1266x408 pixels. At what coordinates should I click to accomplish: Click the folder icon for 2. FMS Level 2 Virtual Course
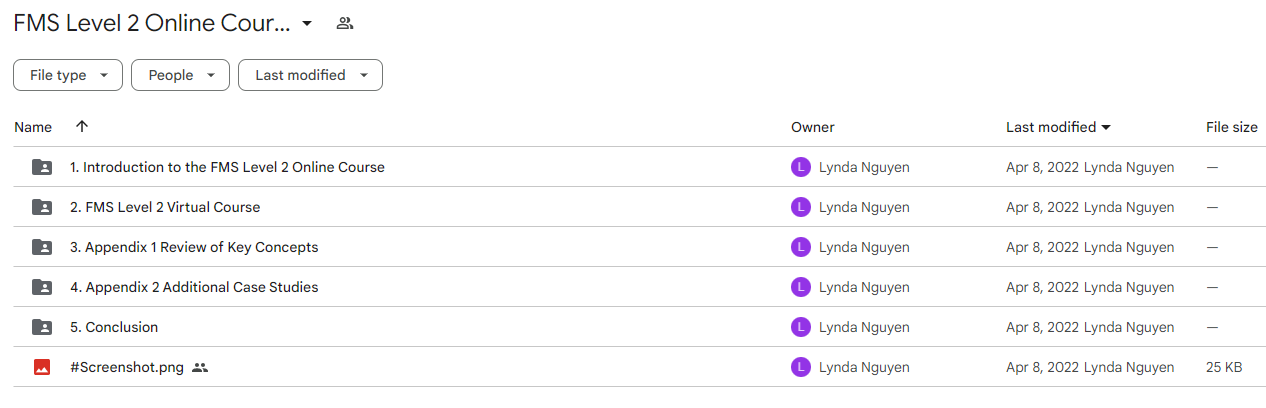pyautogui.click(x=42, y=207)
